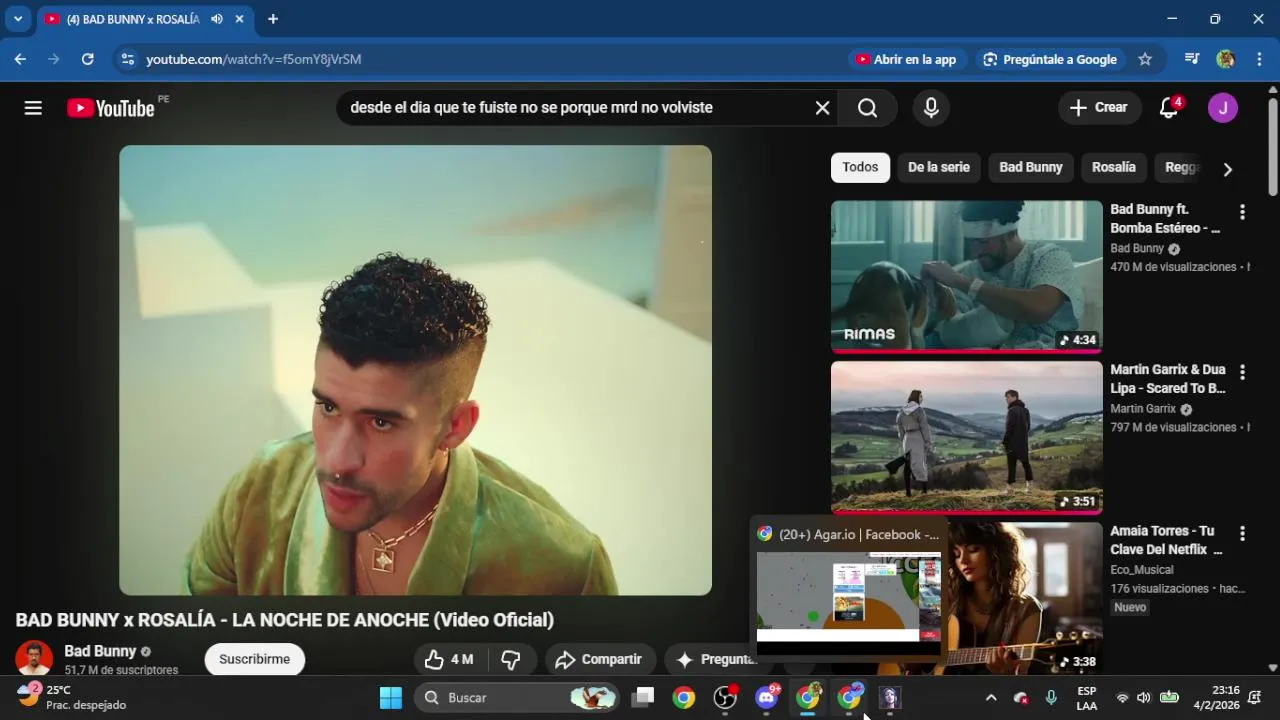Click the Crear button

1099,108
